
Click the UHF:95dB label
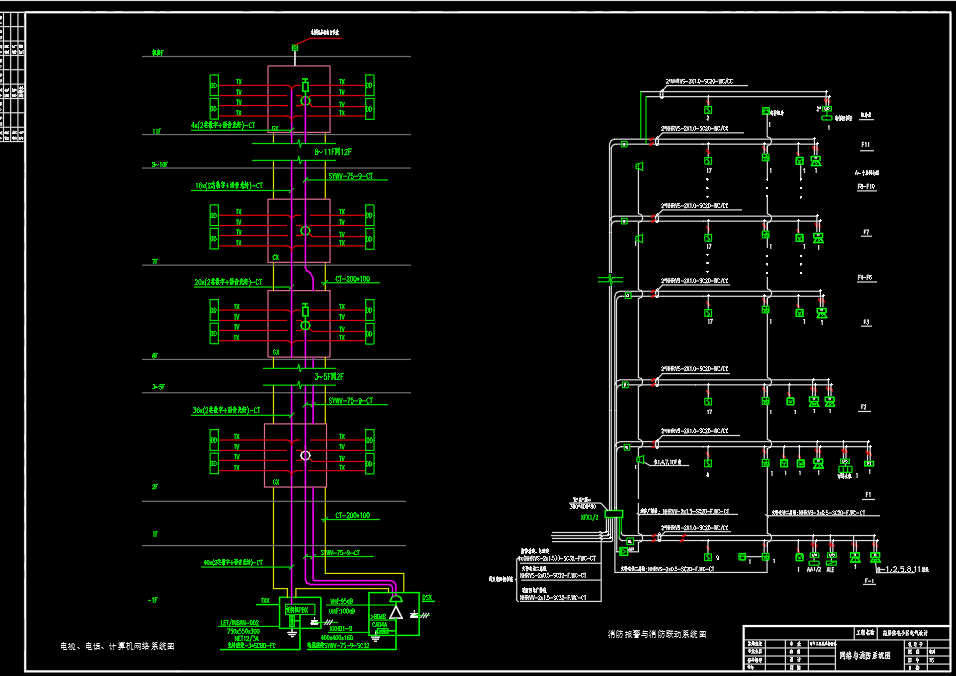pyautogui.click(x=341, y=601)
